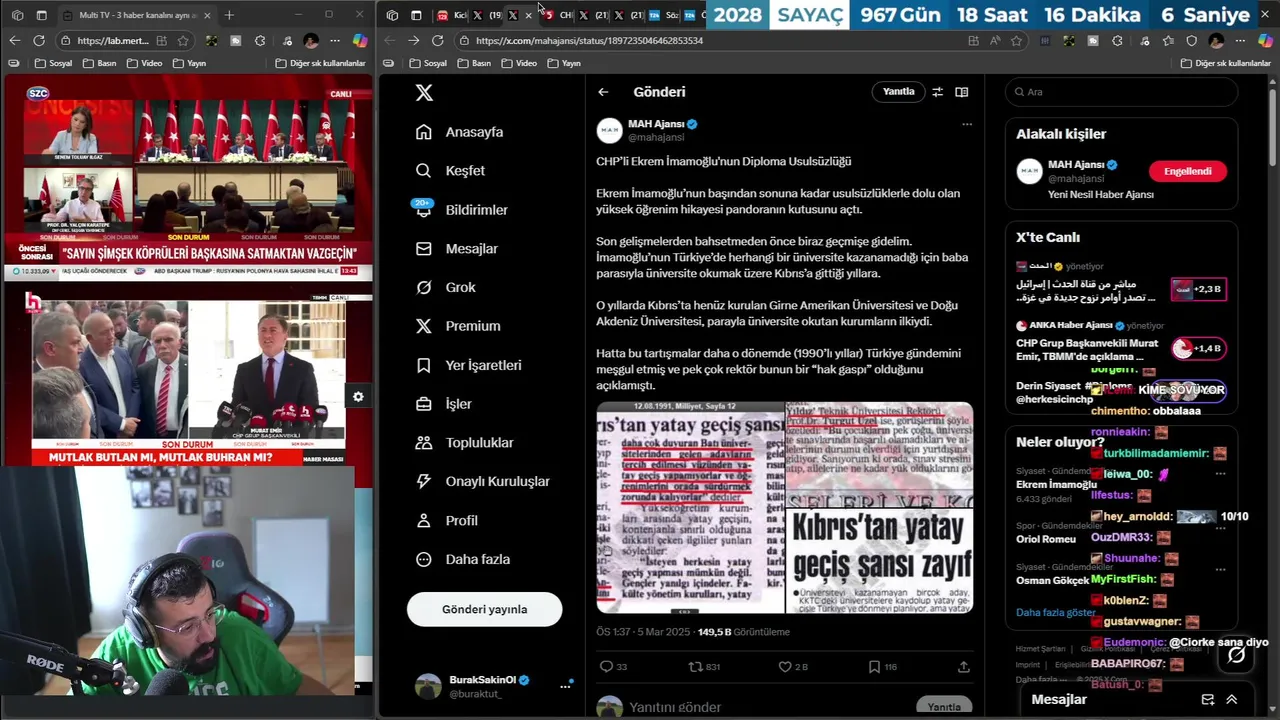Like the post with 2 B likes
The image size is (1280, 720).
pos(793,667)
